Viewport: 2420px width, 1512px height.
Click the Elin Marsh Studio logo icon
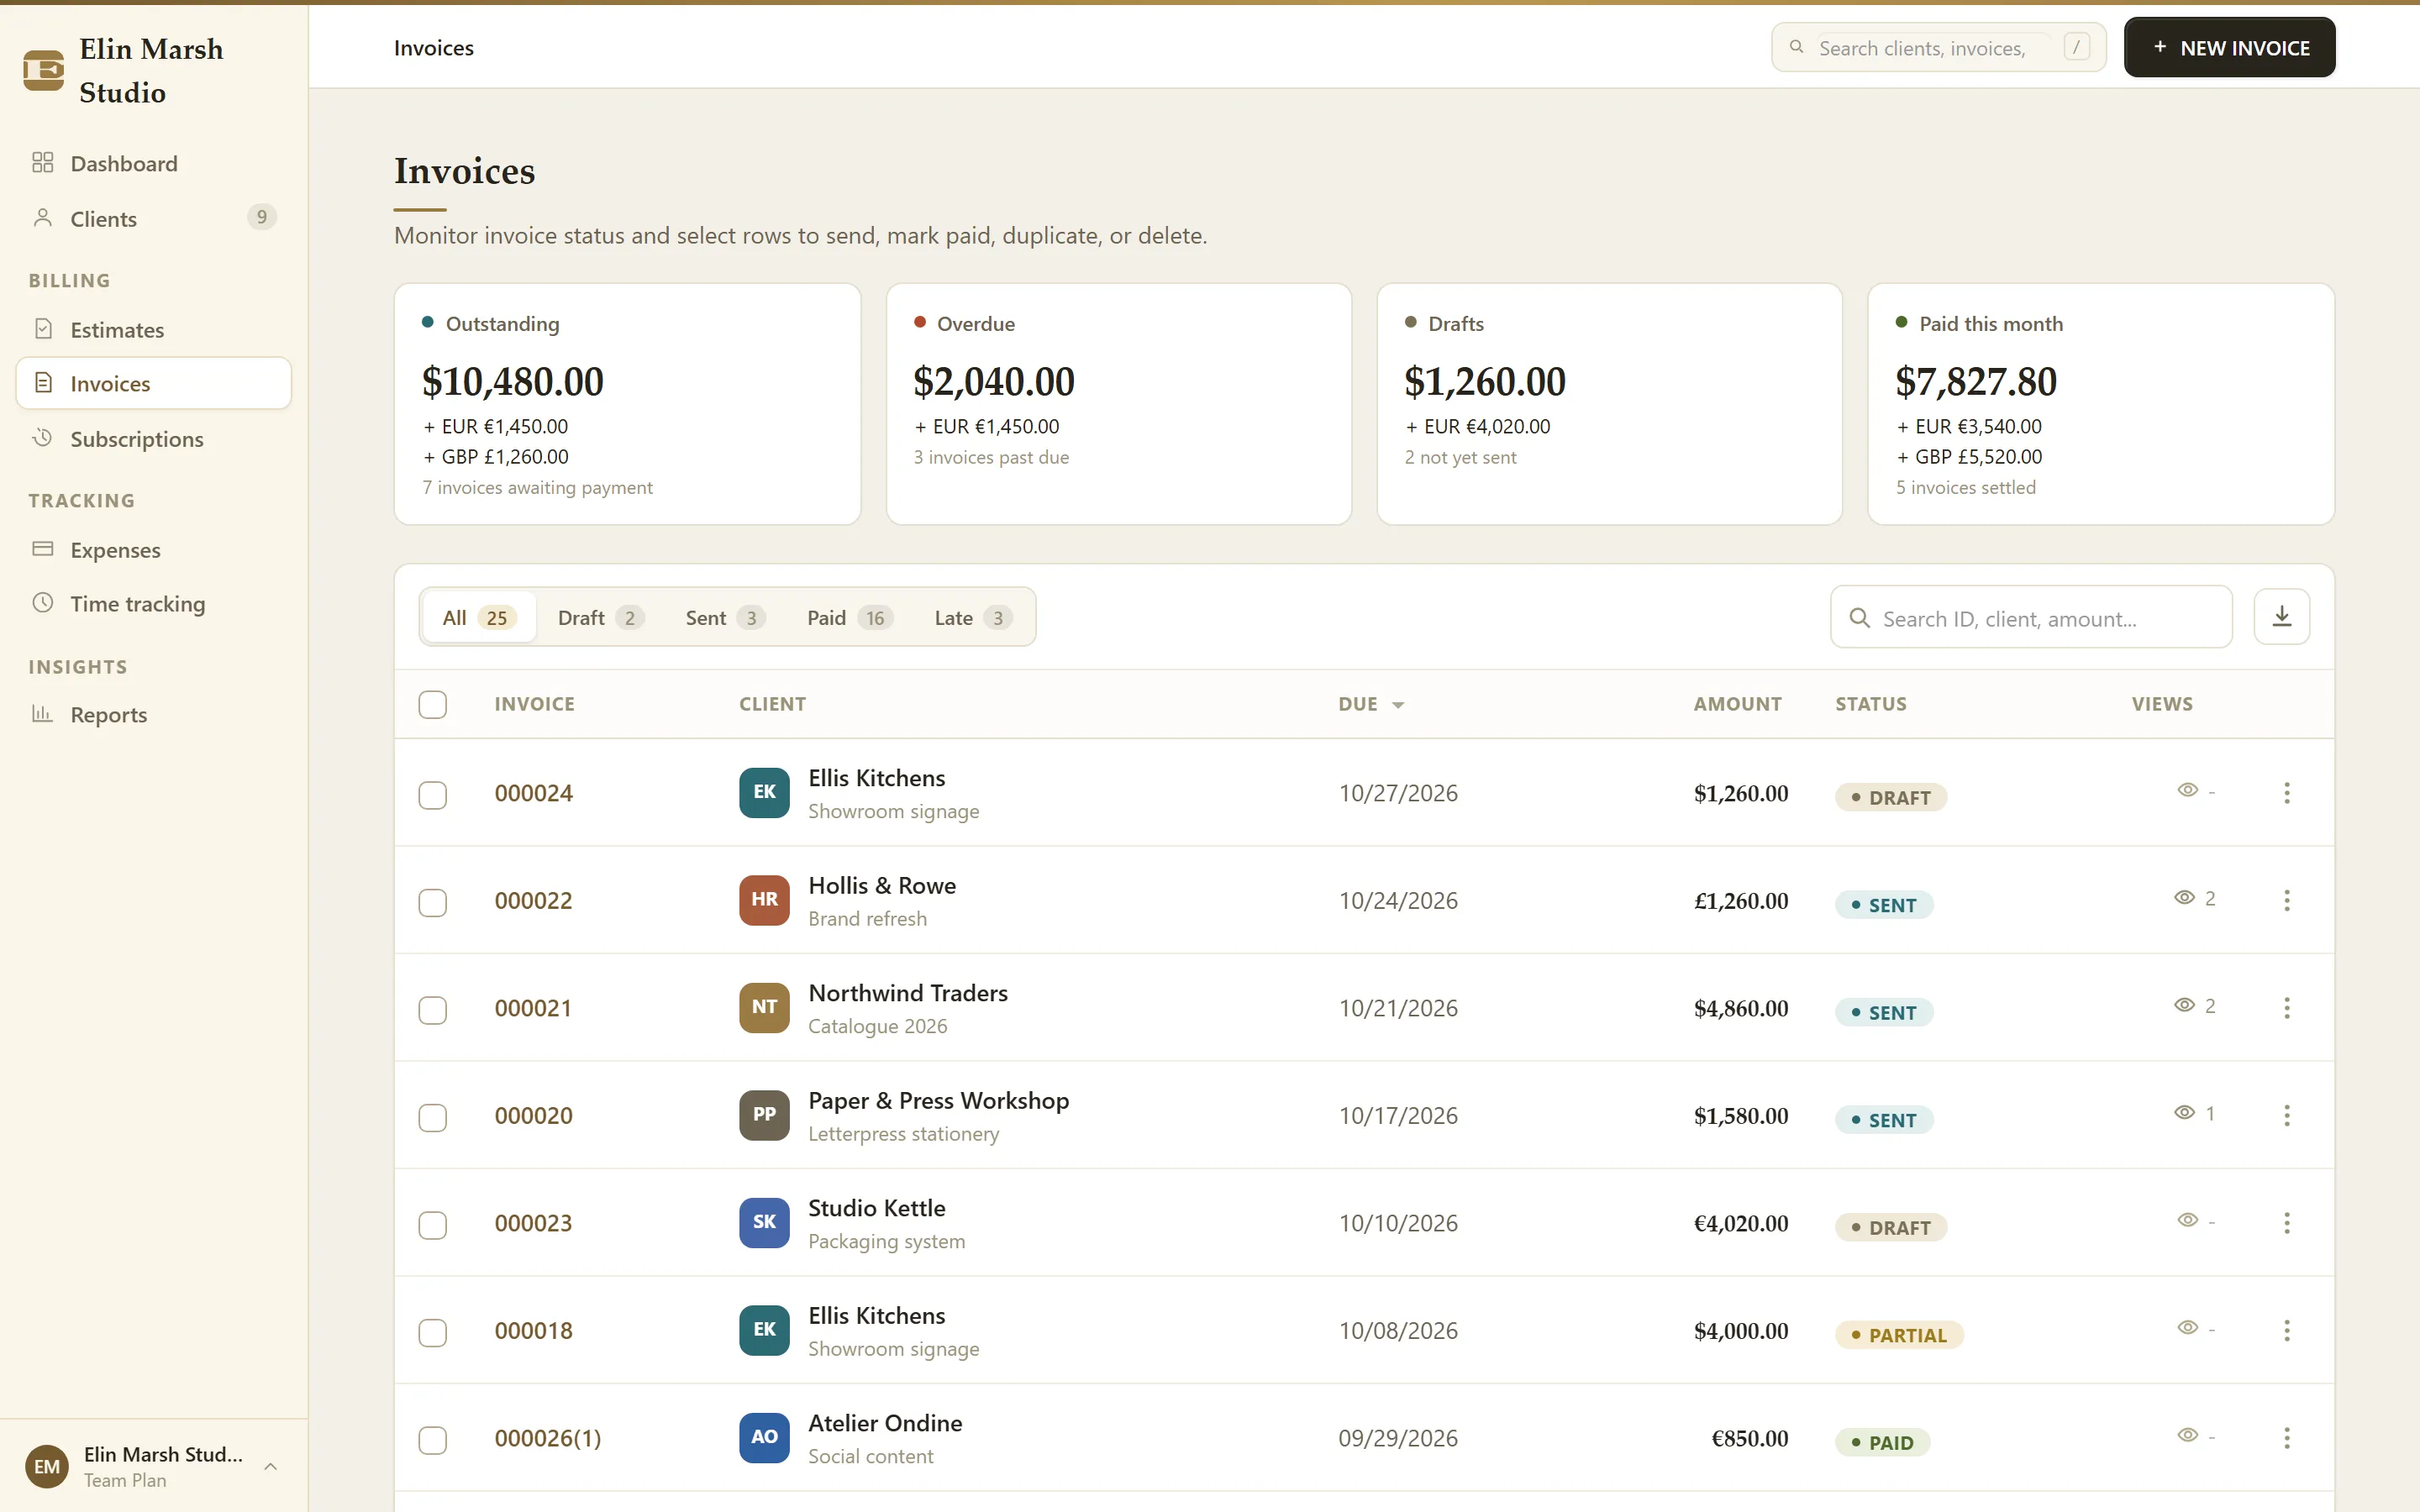44,70
